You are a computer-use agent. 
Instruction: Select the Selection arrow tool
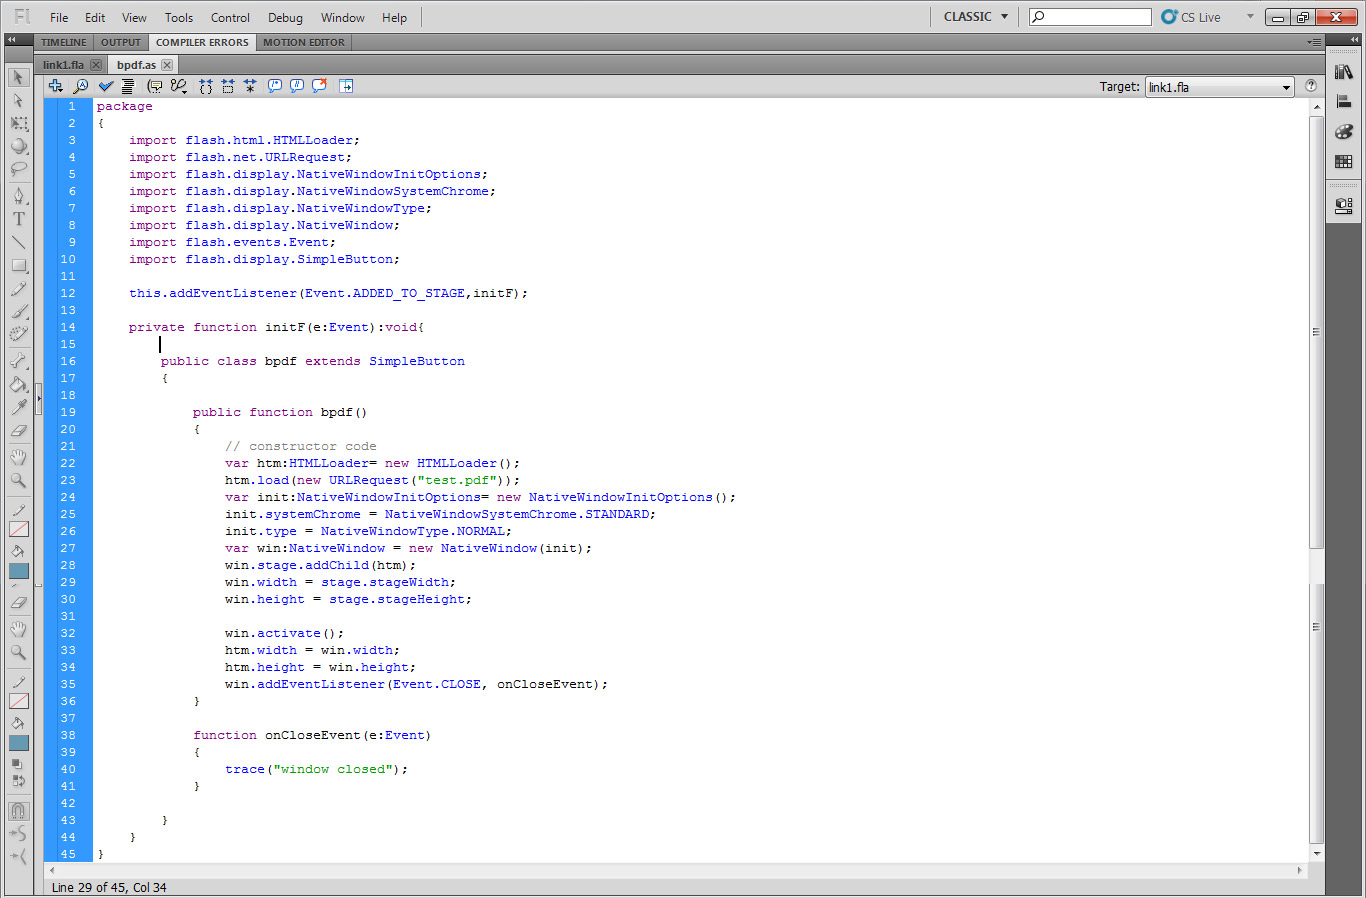pos(18,77)
